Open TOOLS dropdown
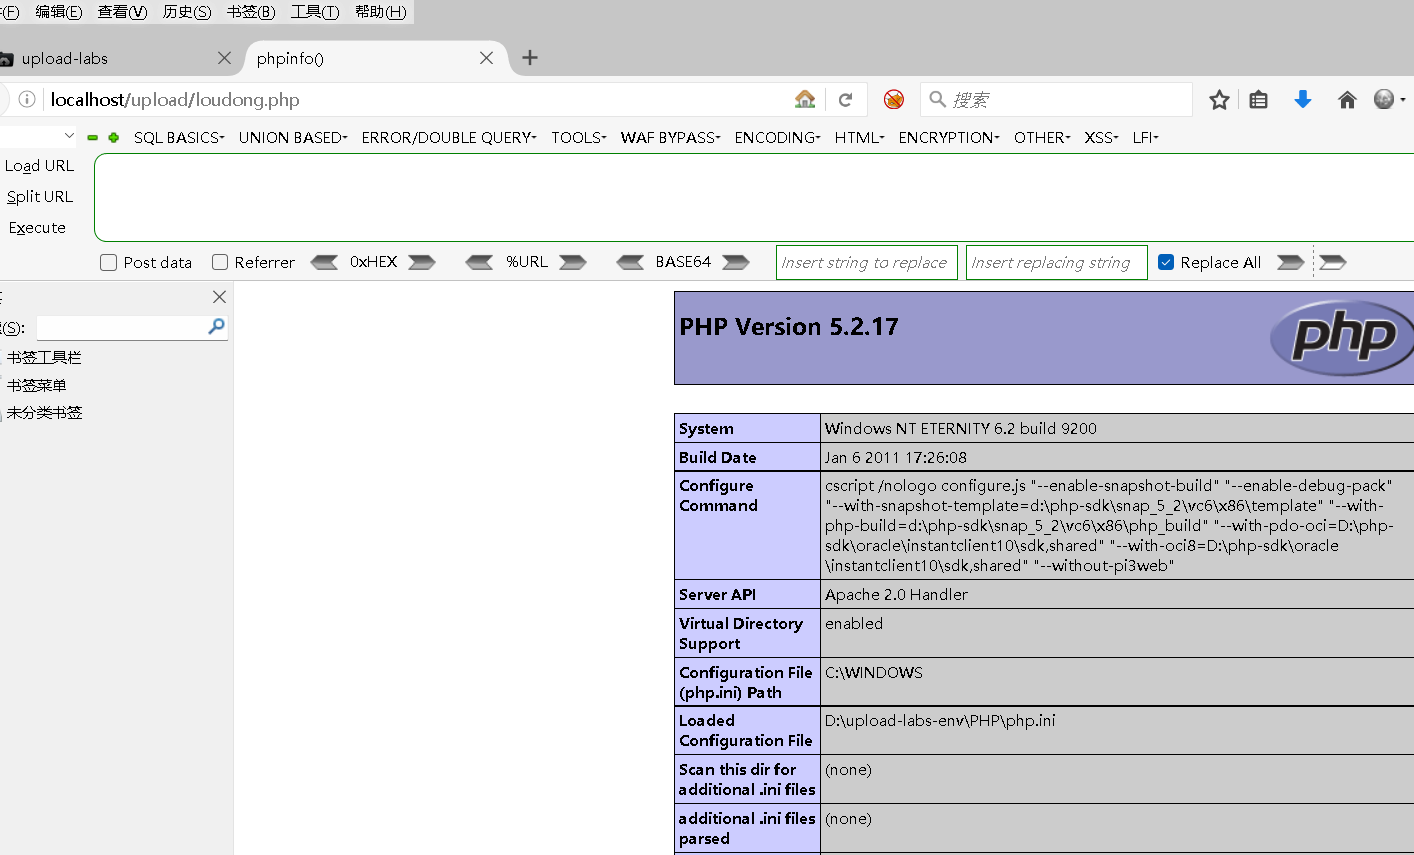This screenshot has width=1414, height=855. coord(579,138)
